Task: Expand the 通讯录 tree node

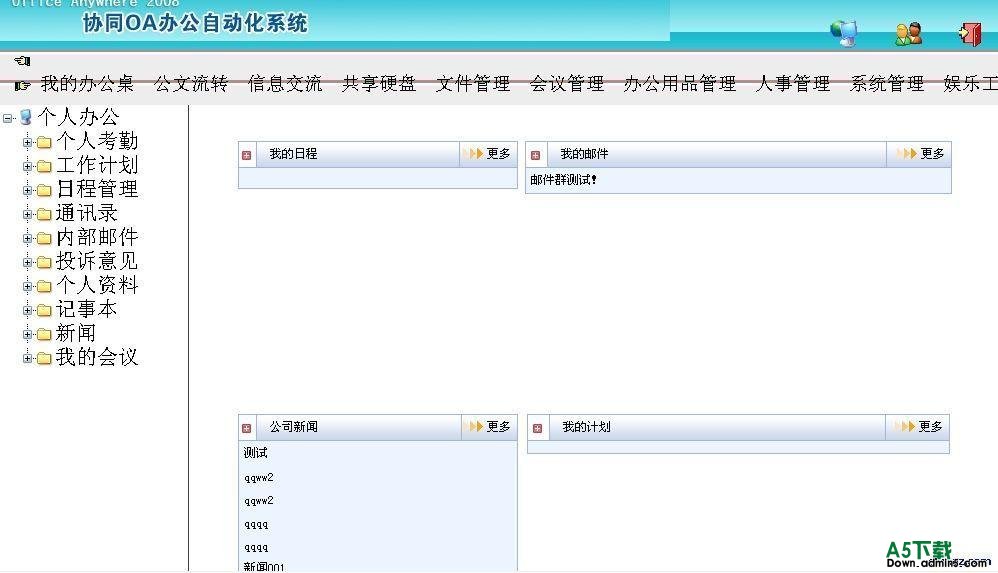Action: [x=27, y=215]
